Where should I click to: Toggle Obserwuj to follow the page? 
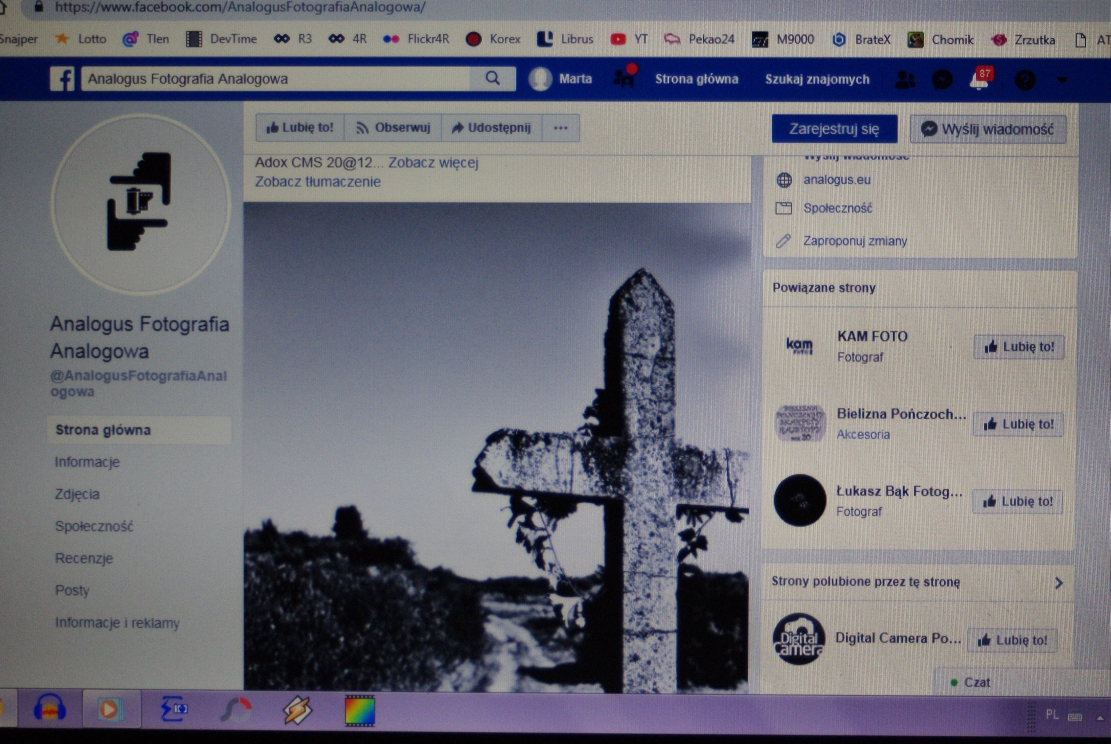click(x=393, y=128)
